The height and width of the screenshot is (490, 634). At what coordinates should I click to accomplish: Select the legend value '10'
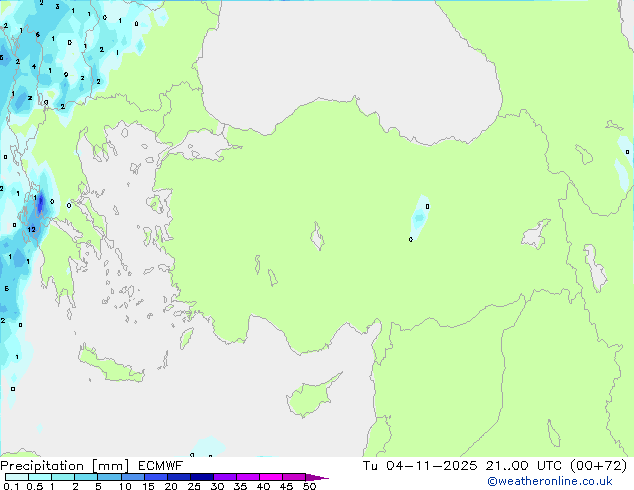click(125, 486)
